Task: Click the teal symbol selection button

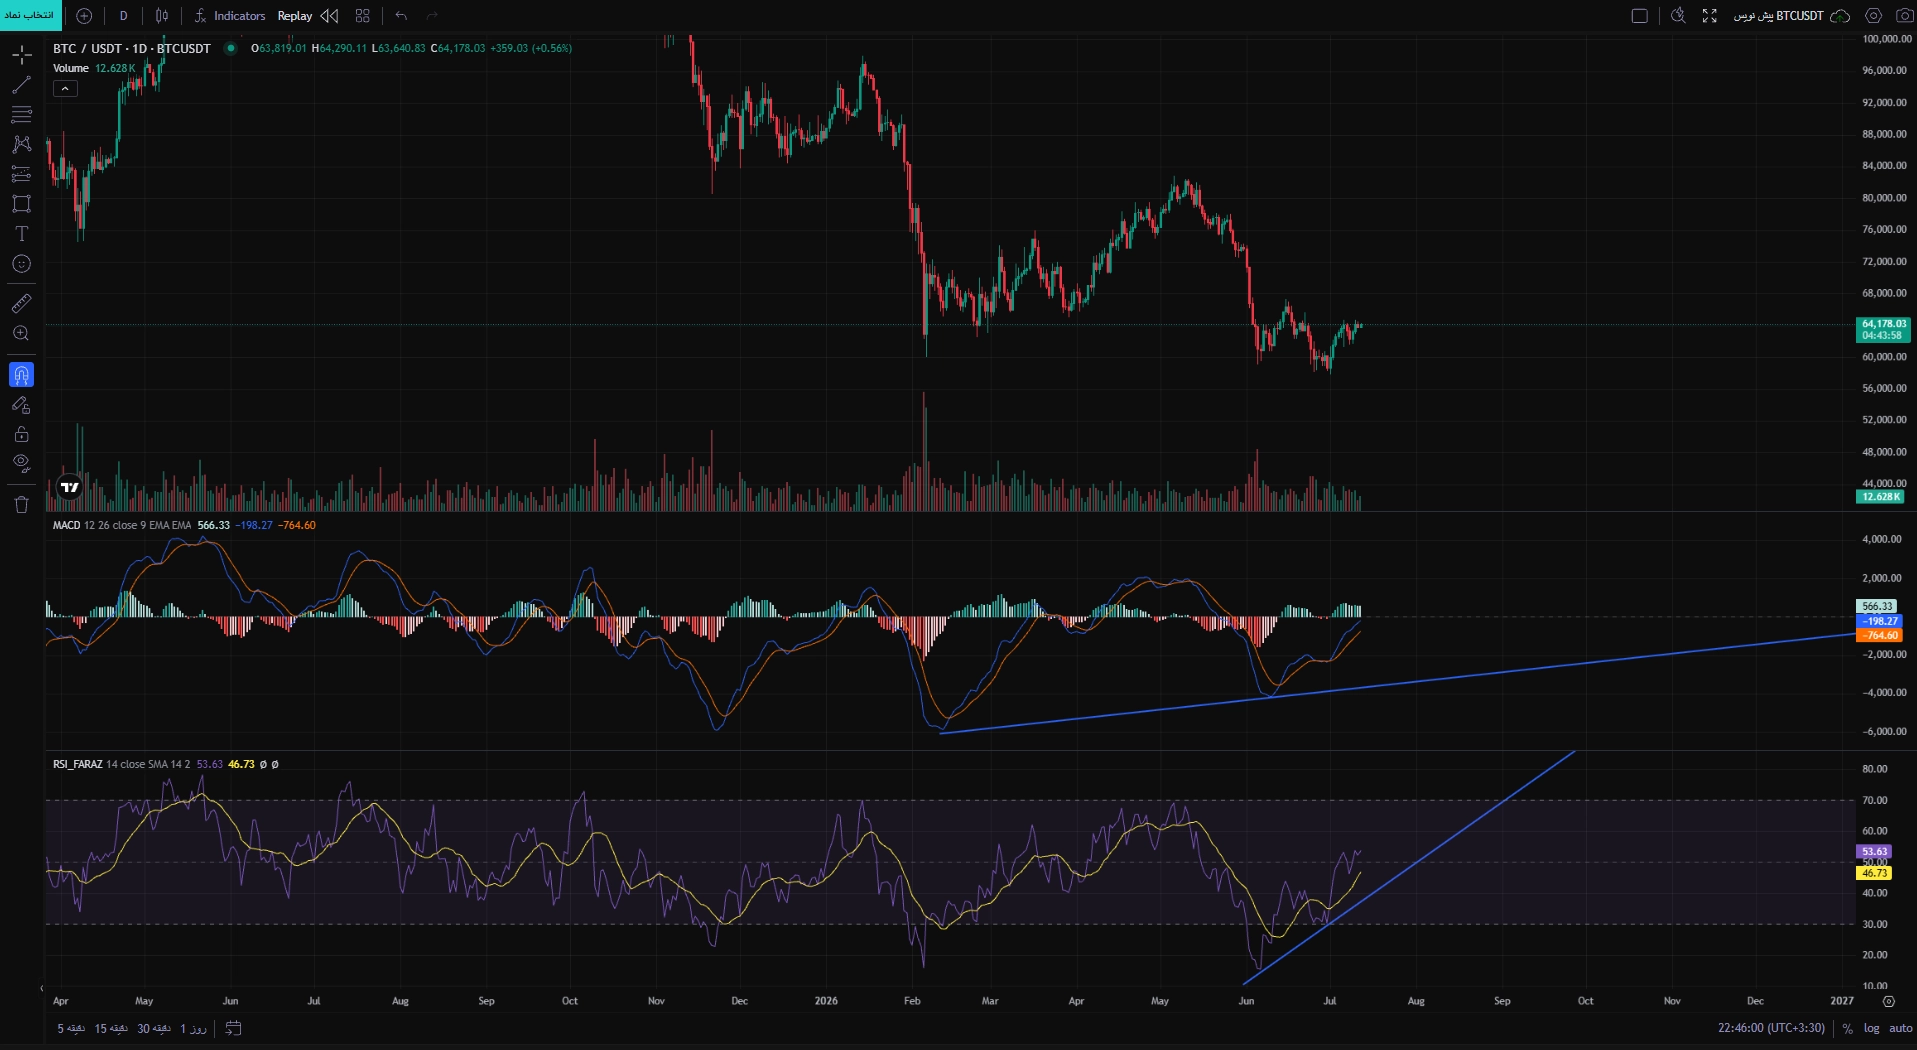Action: click(x=30, y=15)
